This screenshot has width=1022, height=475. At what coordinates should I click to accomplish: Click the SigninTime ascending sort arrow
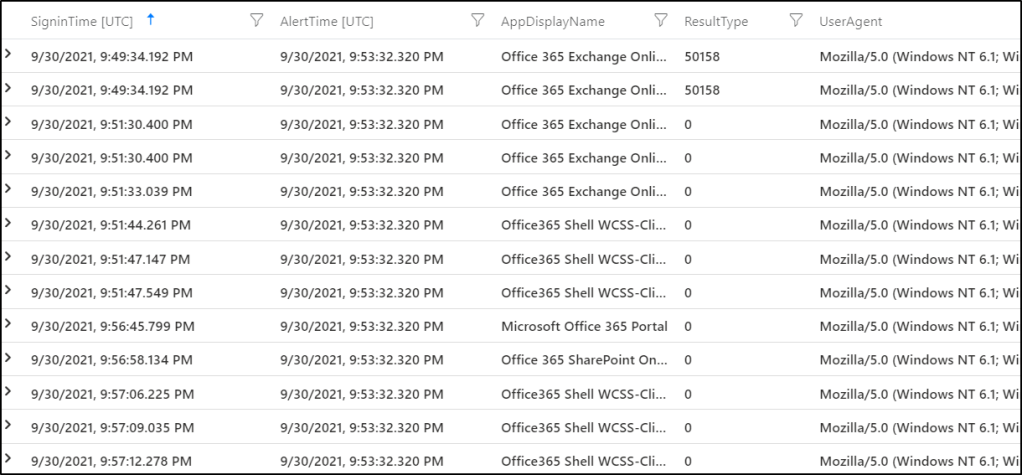pos(150,19)
